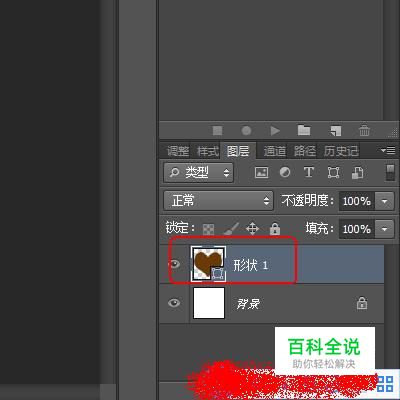Open the 填充 slider arrow
Image resolution: width=400 pixels, height=400 pixels.
coord(384,229)
